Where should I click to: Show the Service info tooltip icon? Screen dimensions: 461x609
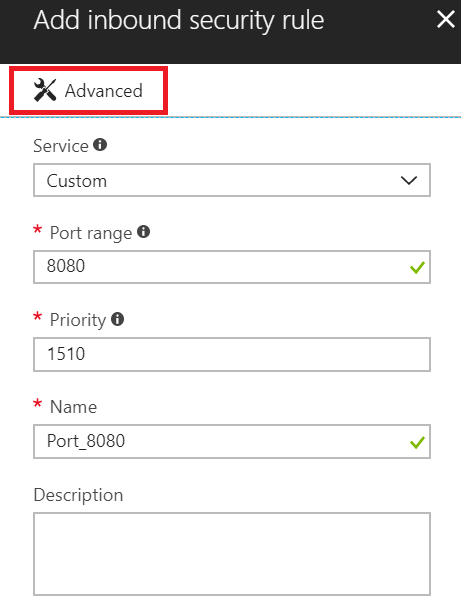tap(100, 145)
